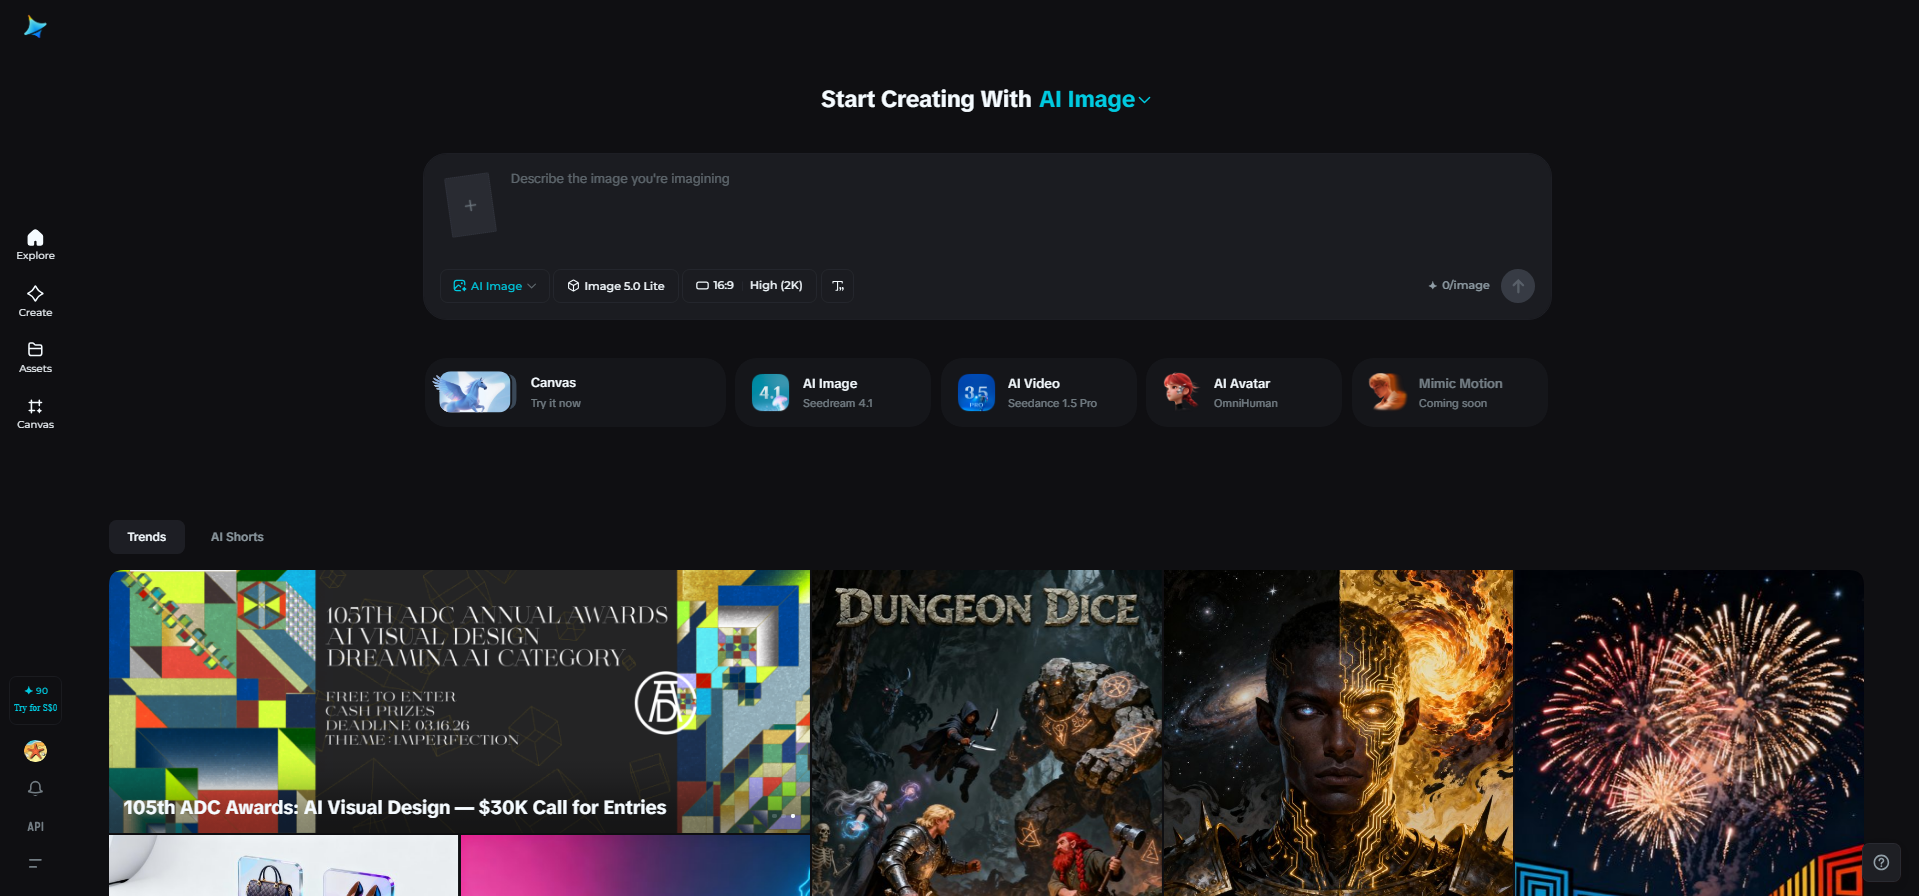Open the Canvas Try it now card
Image resolution: width=1919 pixels, height=896 pixels.
(x=575, y=393)
